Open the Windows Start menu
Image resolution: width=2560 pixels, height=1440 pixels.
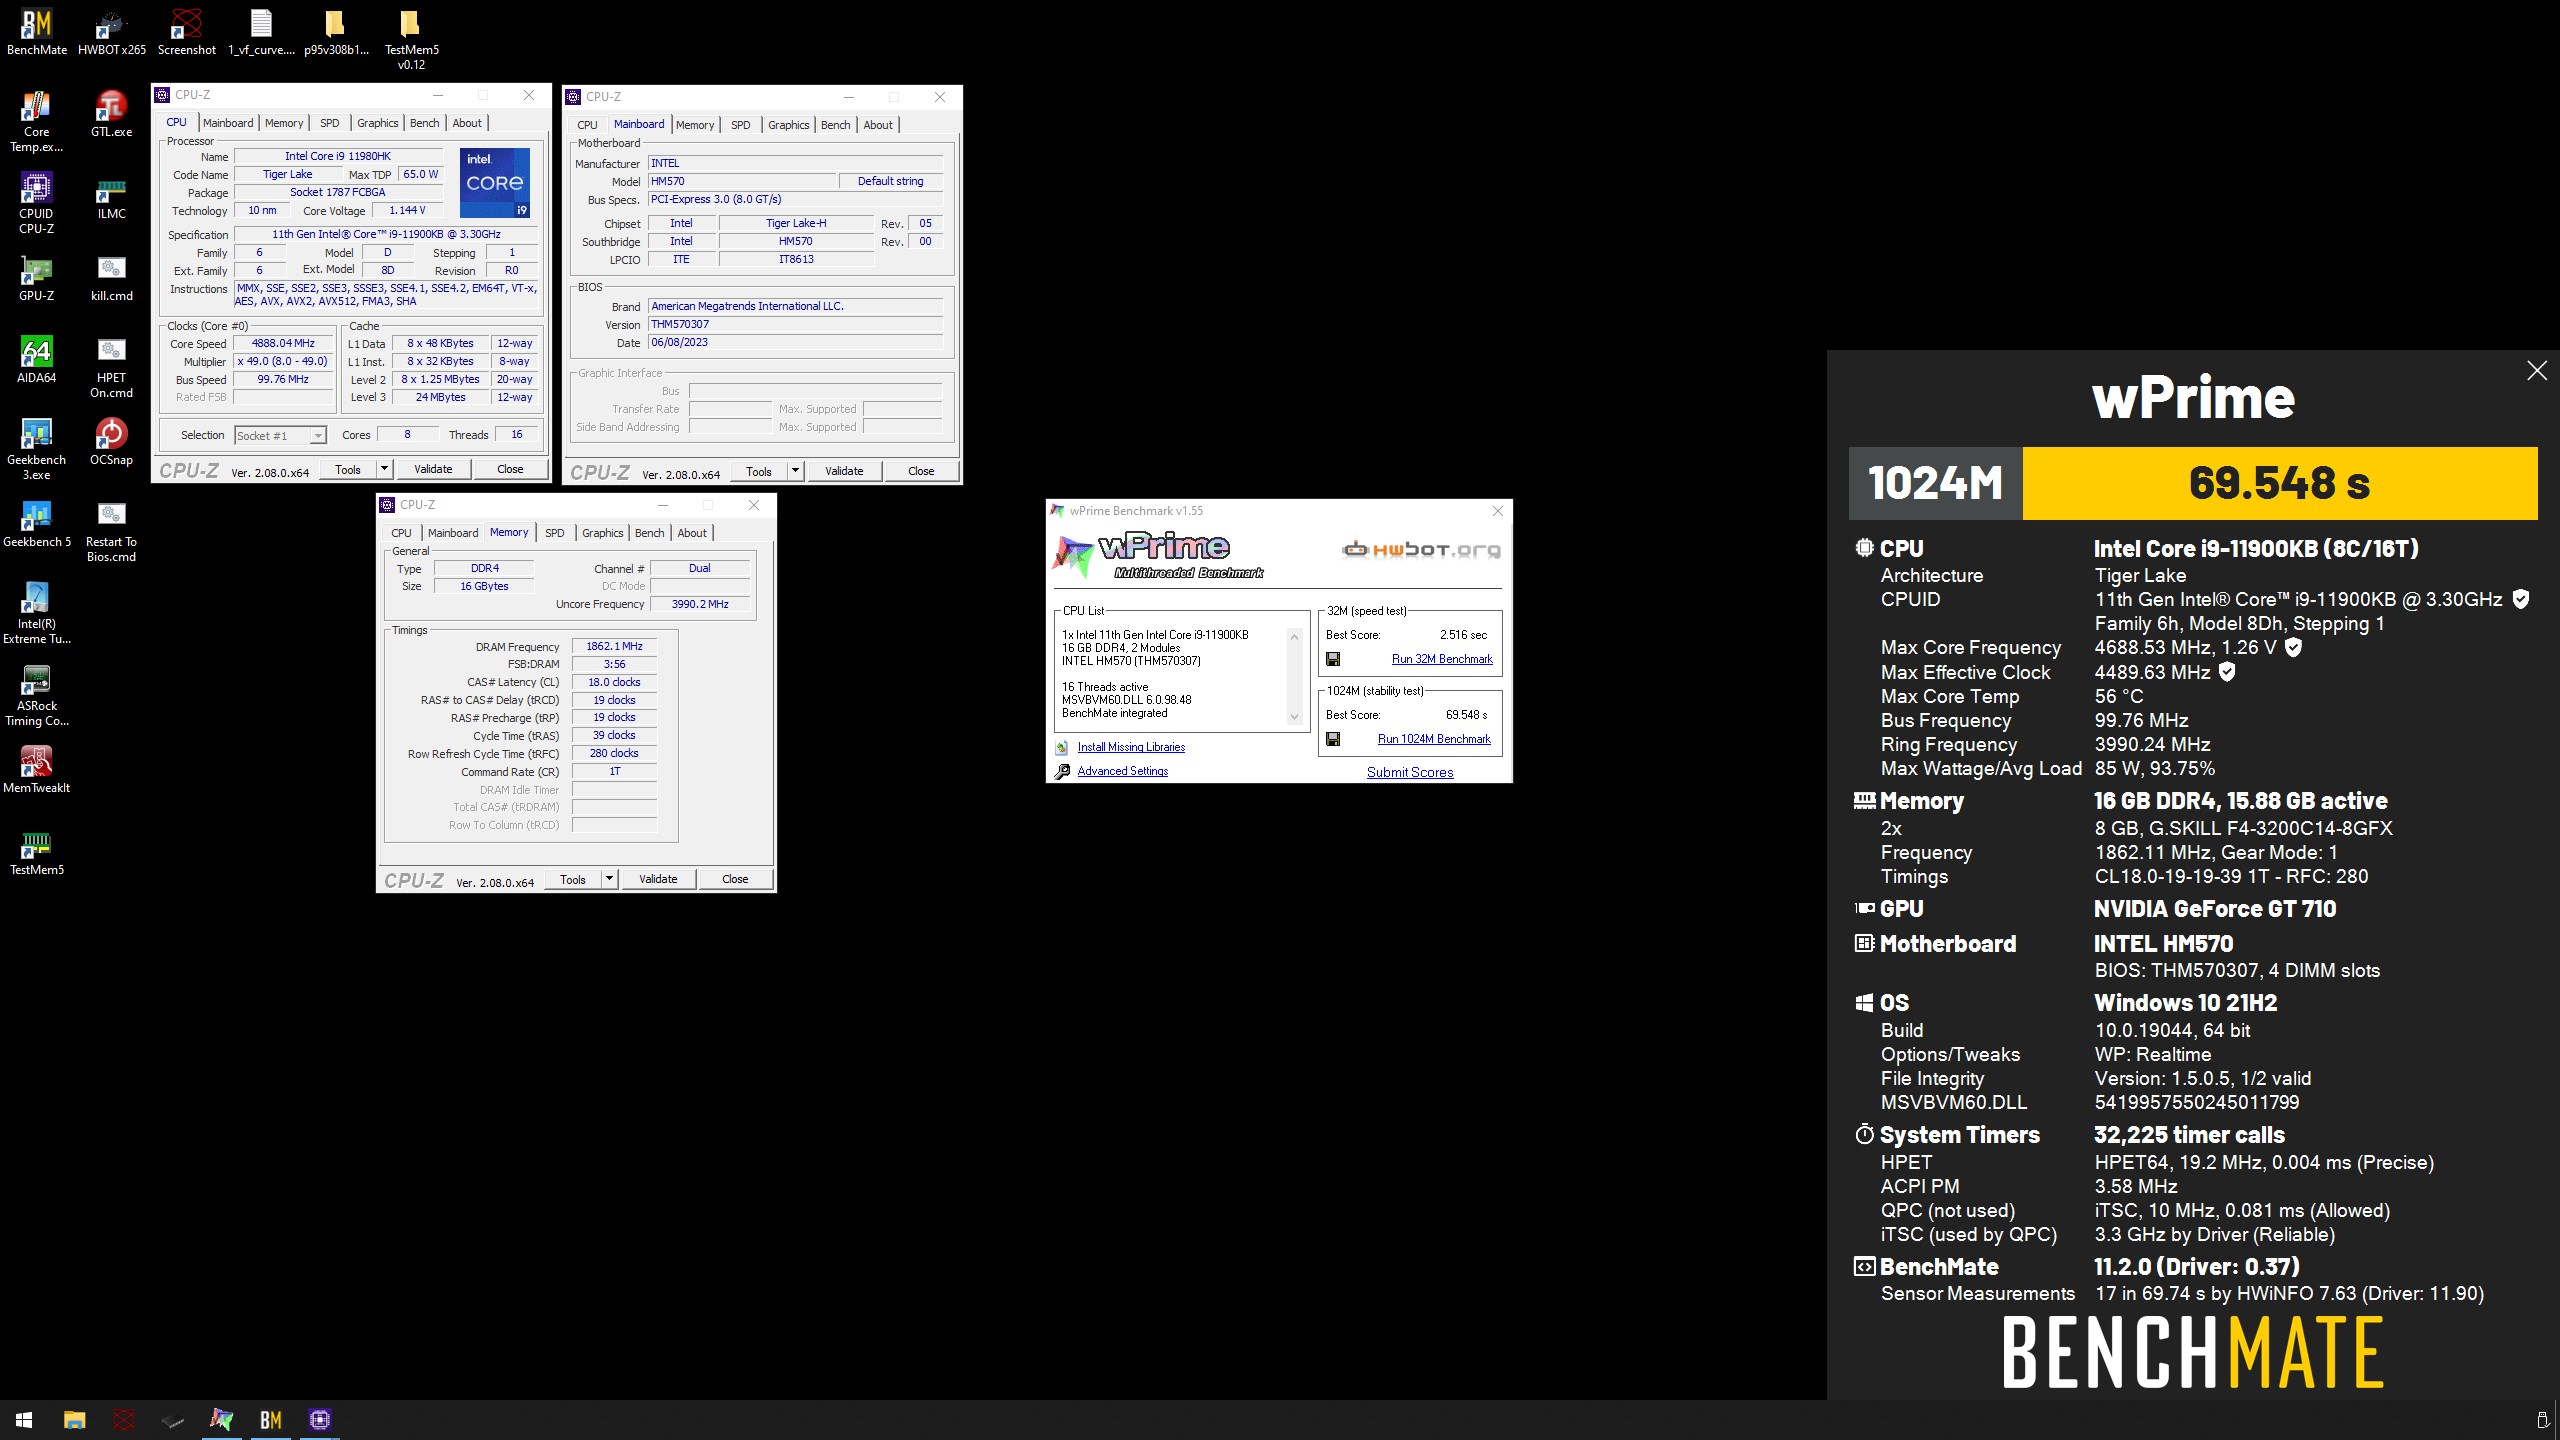coord(24,1420)
